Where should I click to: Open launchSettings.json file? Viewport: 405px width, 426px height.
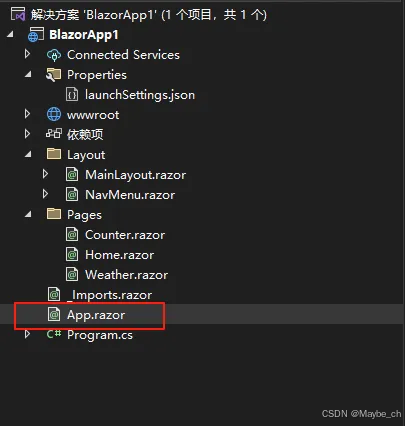click(140, 95)
